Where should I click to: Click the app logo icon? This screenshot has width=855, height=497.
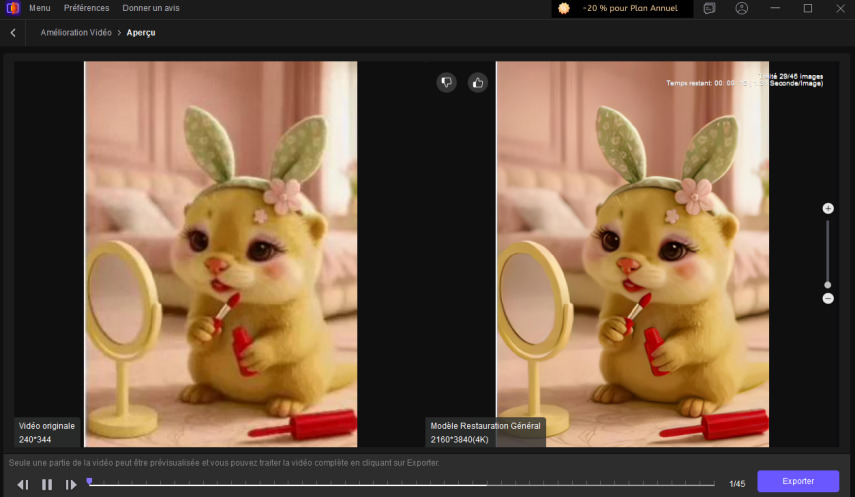11,8
